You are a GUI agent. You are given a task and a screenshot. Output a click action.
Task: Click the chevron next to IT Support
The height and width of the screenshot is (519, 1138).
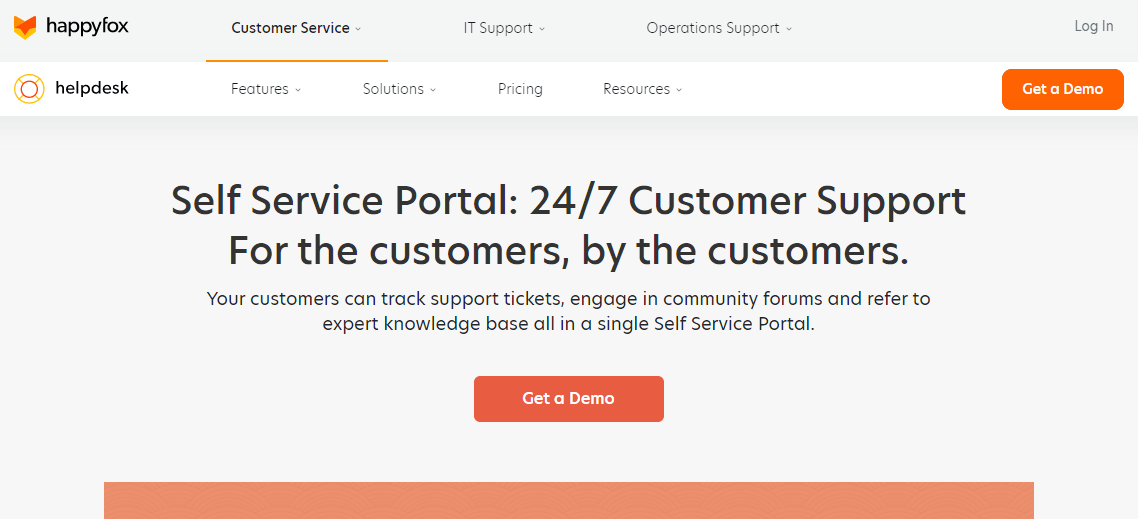click(x=541, y=29)
